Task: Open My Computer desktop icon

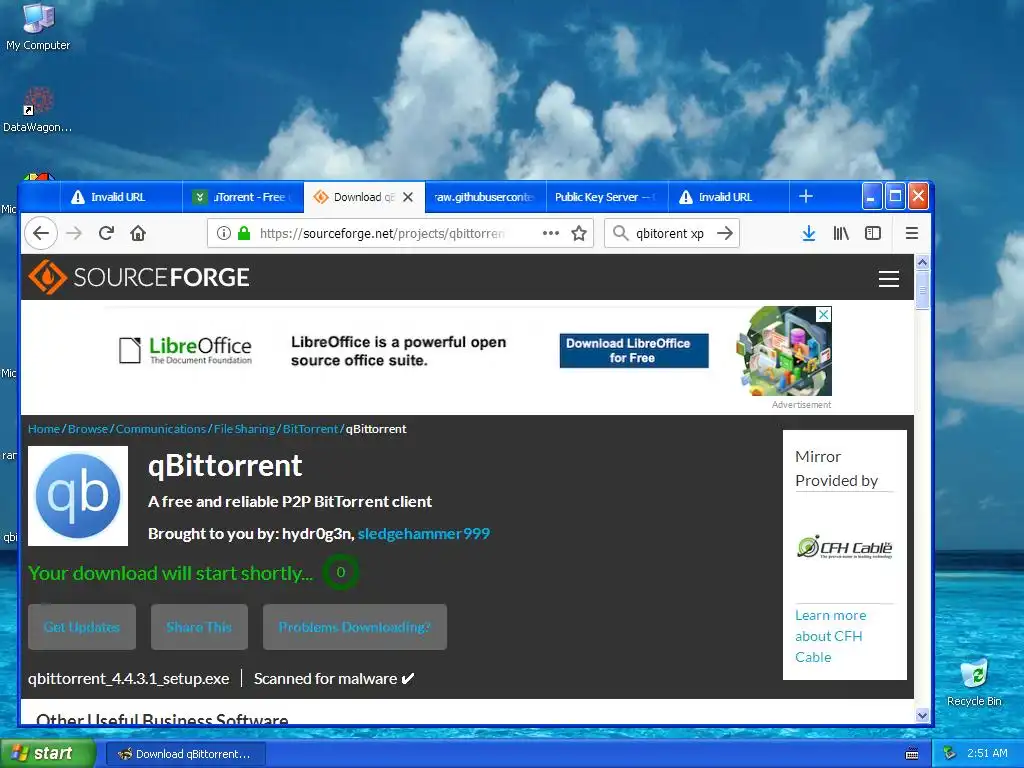Action: [38, 27]
